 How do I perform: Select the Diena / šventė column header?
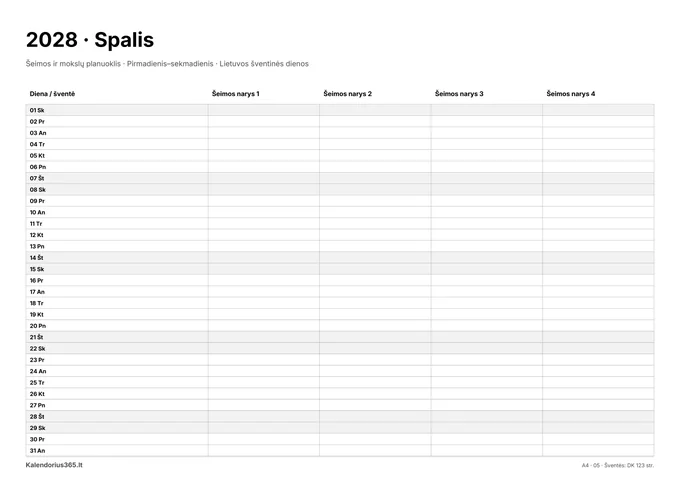point(52,94)
